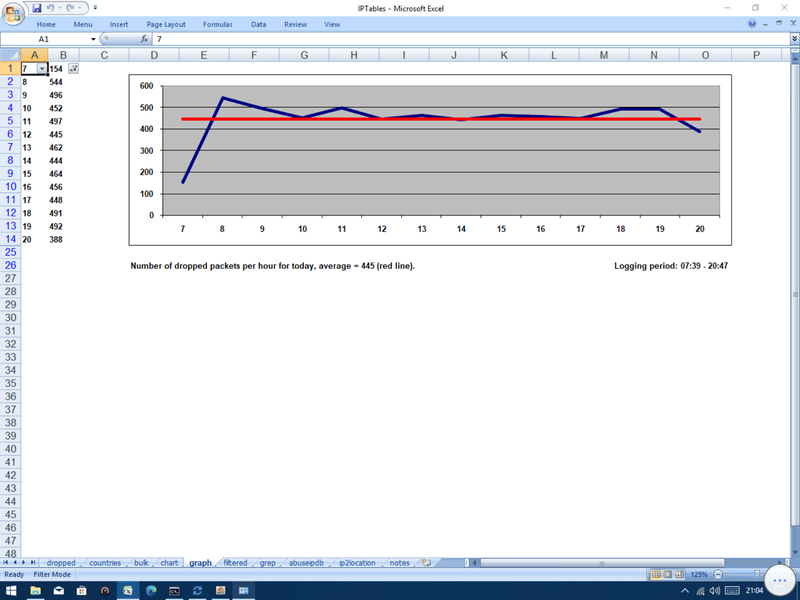This screenshot has width=800, height=600.
Task: Click the Zoom Out minus button
Action: click(718, 574)
